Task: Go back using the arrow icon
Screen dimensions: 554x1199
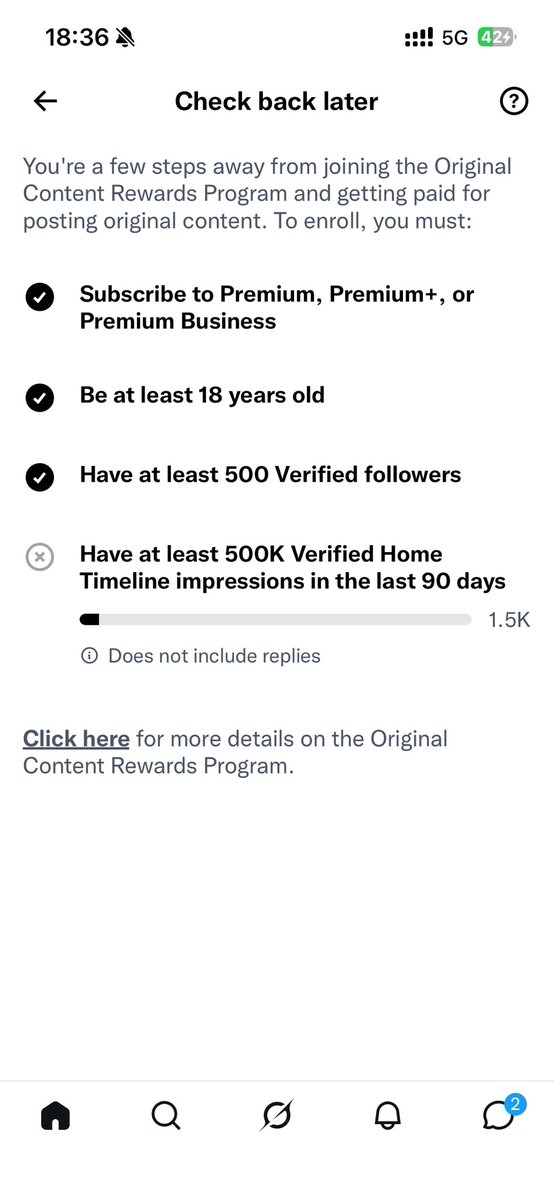Action: click(46, 101)
